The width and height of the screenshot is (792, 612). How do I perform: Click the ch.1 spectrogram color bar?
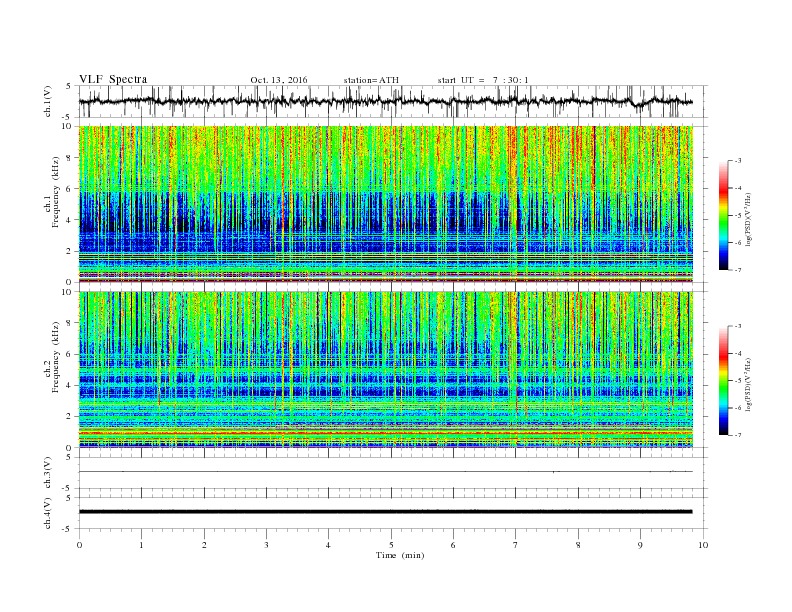[723, 215]
